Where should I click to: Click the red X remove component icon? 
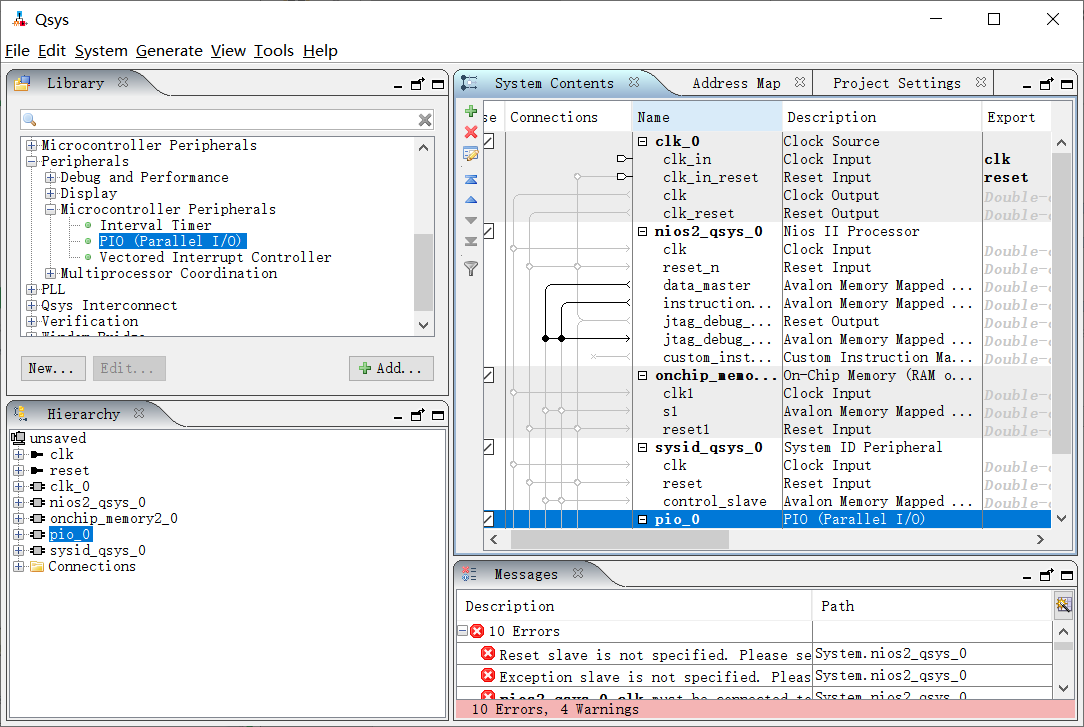(471, 132)
